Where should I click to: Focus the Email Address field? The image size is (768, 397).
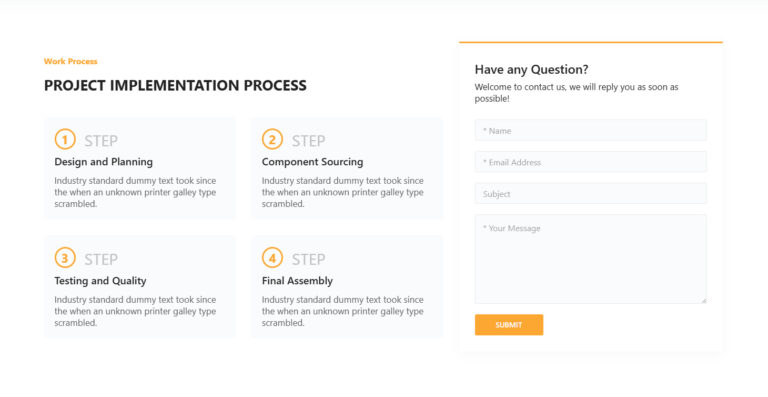[591, 162]
